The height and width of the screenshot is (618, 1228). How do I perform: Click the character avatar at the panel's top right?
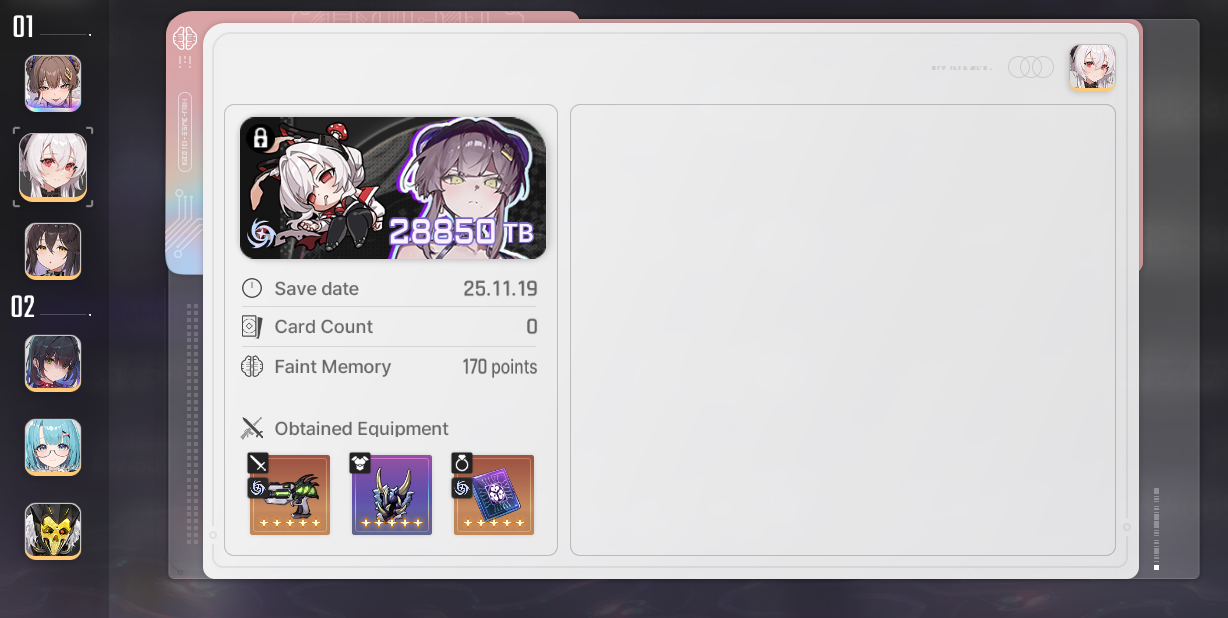1092,67
